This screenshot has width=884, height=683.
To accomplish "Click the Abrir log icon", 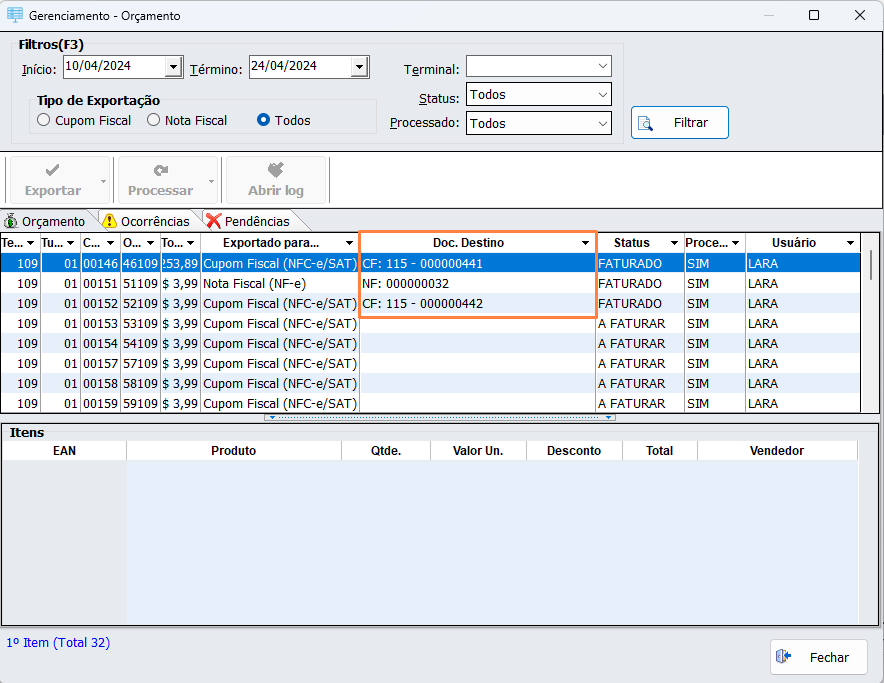I will click(x=276, y=171).
